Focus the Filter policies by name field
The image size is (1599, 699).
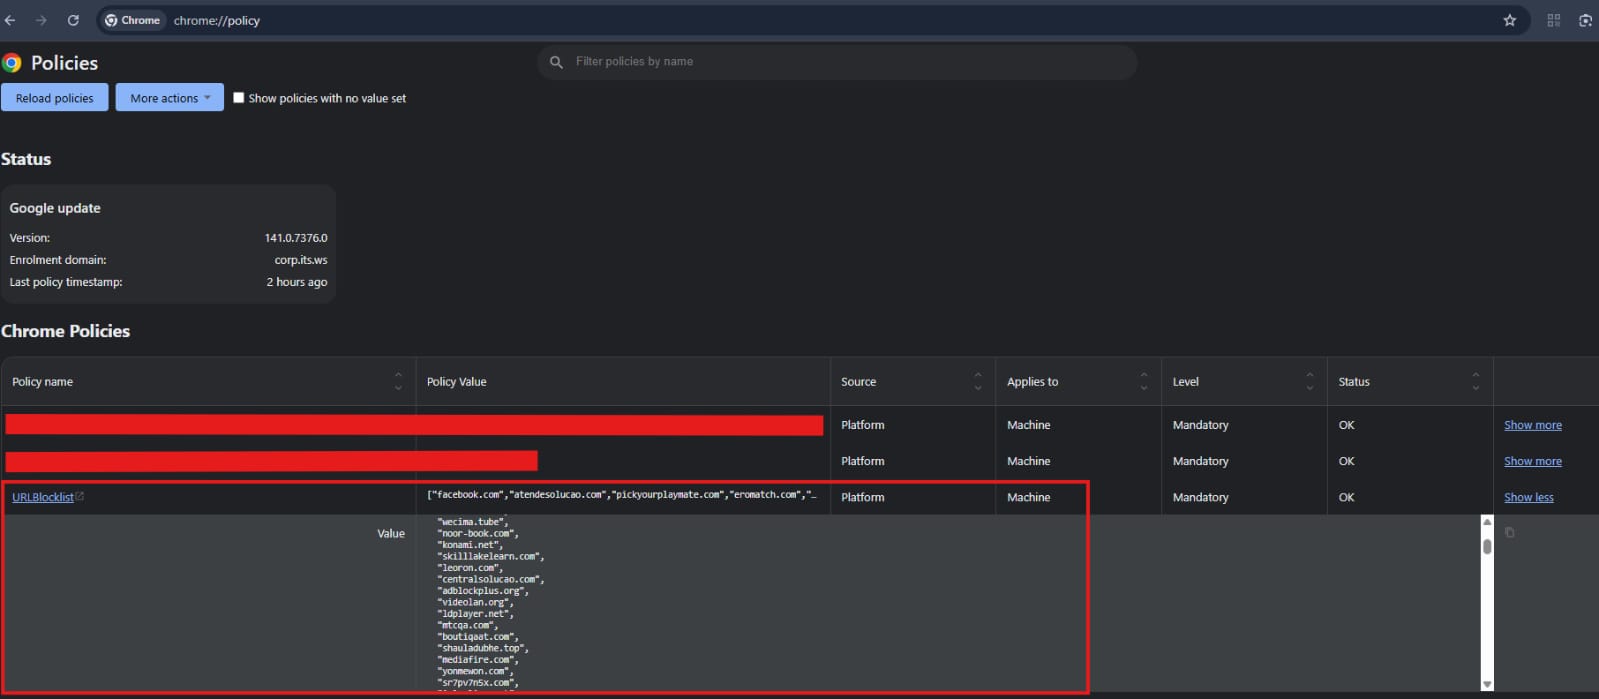coord(837,62)
